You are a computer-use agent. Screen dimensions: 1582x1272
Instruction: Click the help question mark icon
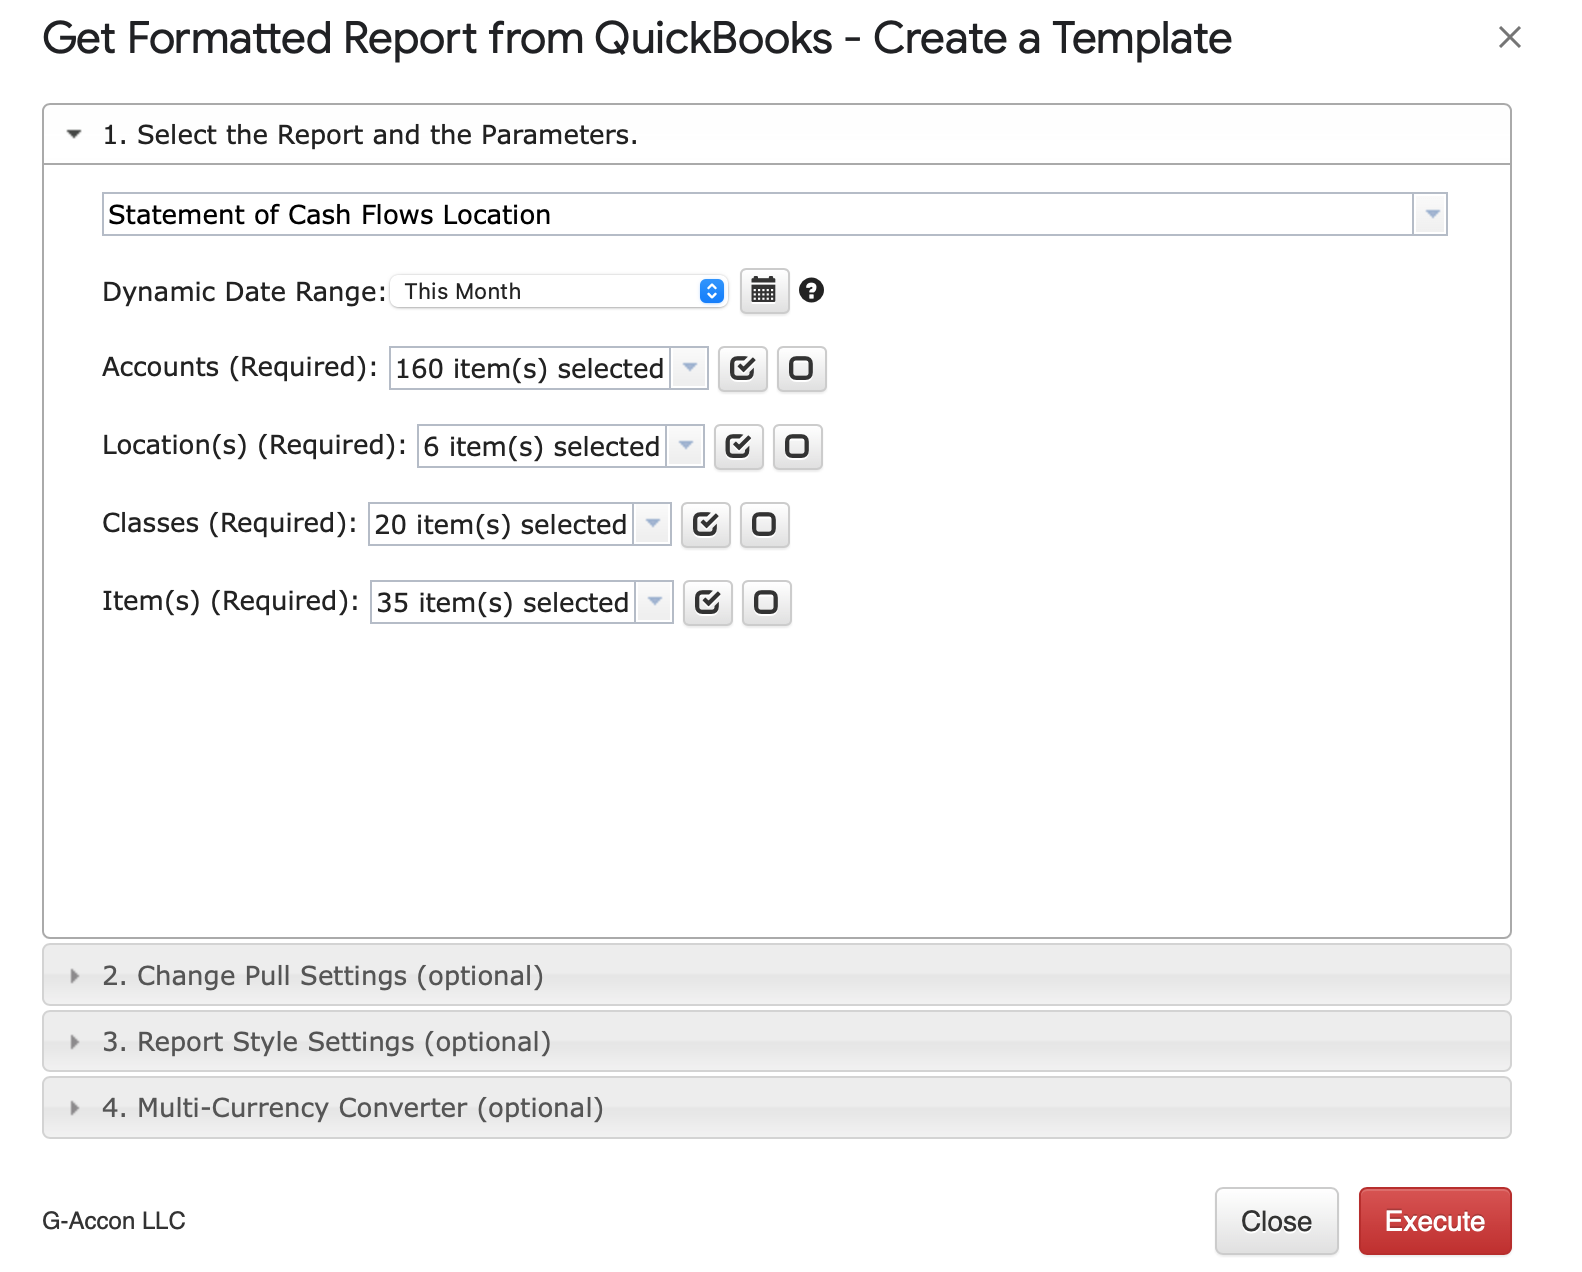811,291
